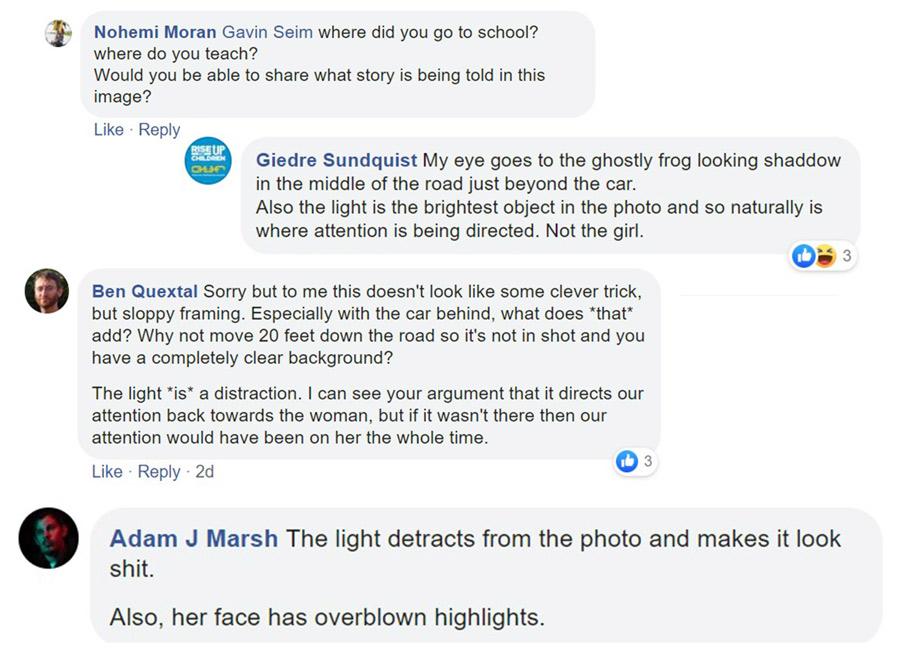Like Ben Quextal's comment
The image size is (900, 665).
107,472
